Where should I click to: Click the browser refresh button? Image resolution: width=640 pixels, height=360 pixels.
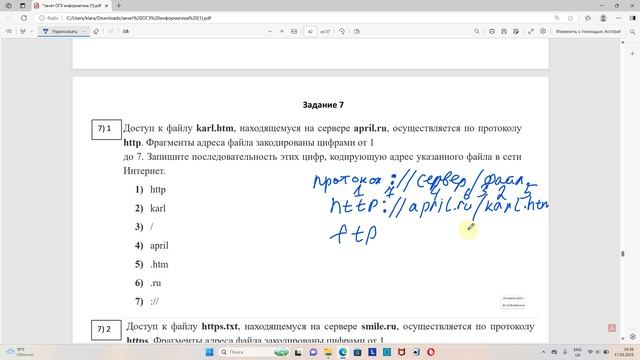click(x=24, y=18)
